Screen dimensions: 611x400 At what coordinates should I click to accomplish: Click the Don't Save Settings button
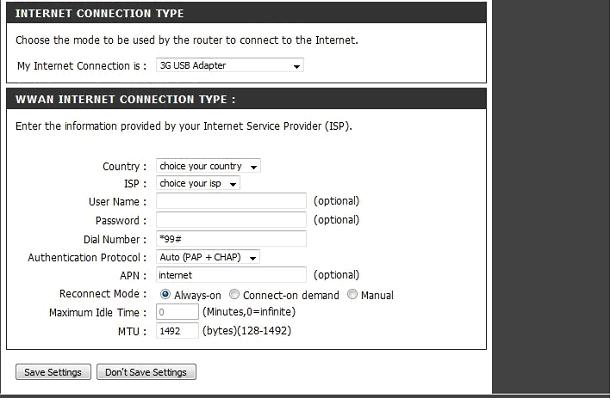coord(146,372)
